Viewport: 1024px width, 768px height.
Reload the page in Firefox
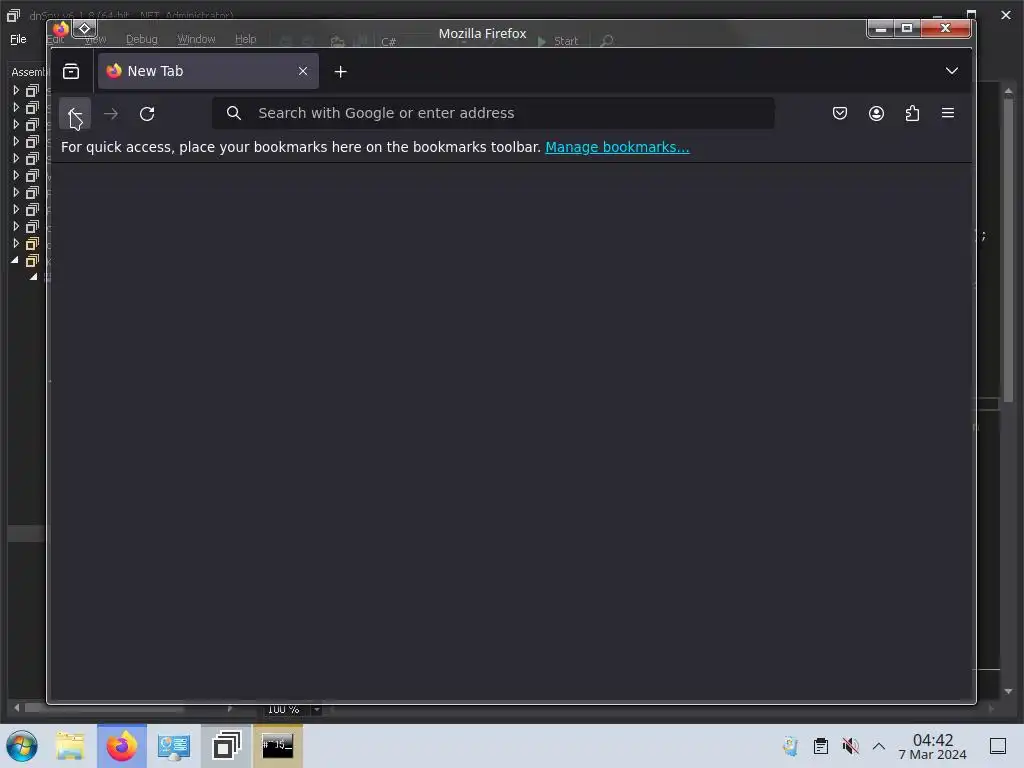[147, 114]
